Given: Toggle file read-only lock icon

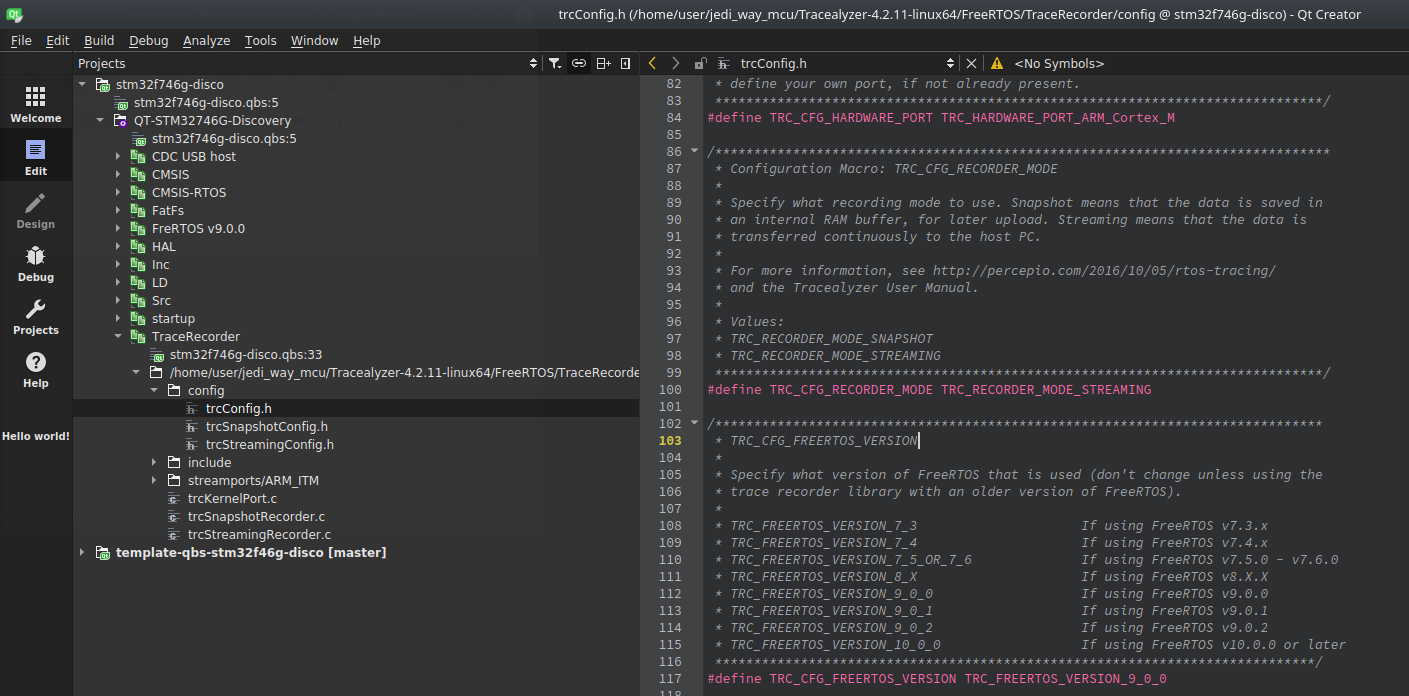Looking at the screenshot, I should (x=700, y=63).
